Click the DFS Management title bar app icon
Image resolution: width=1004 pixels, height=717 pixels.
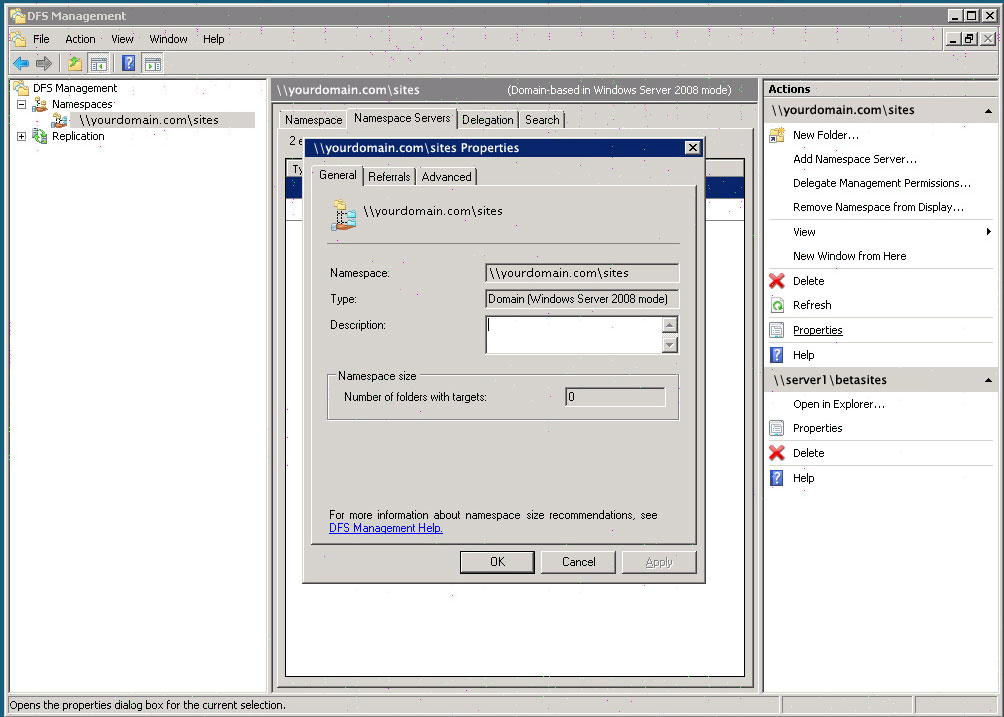[18, 15]
